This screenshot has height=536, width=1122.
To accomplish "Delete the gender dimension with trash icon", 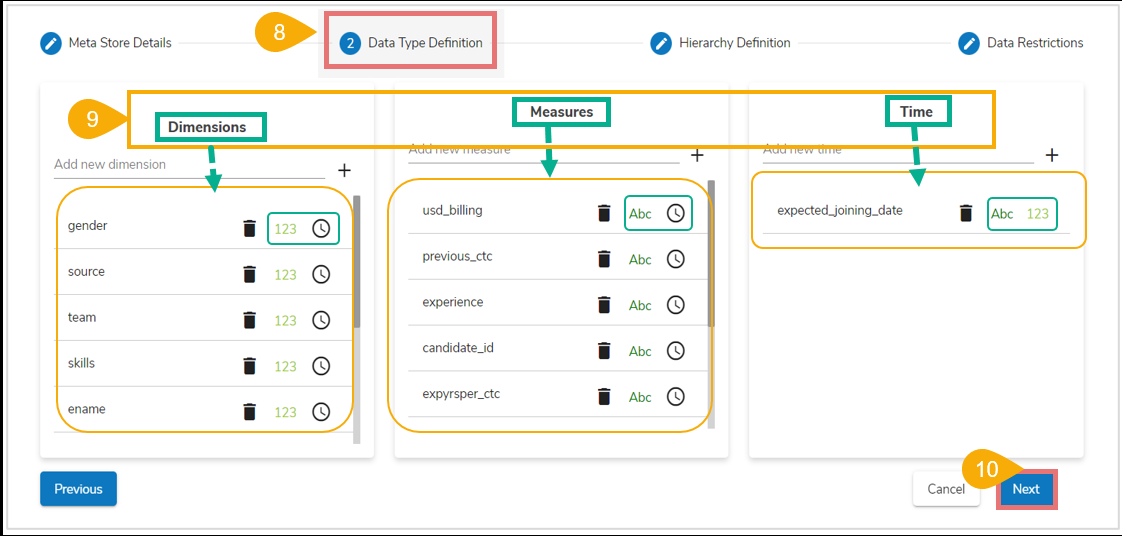I will (x=250, y=229).
